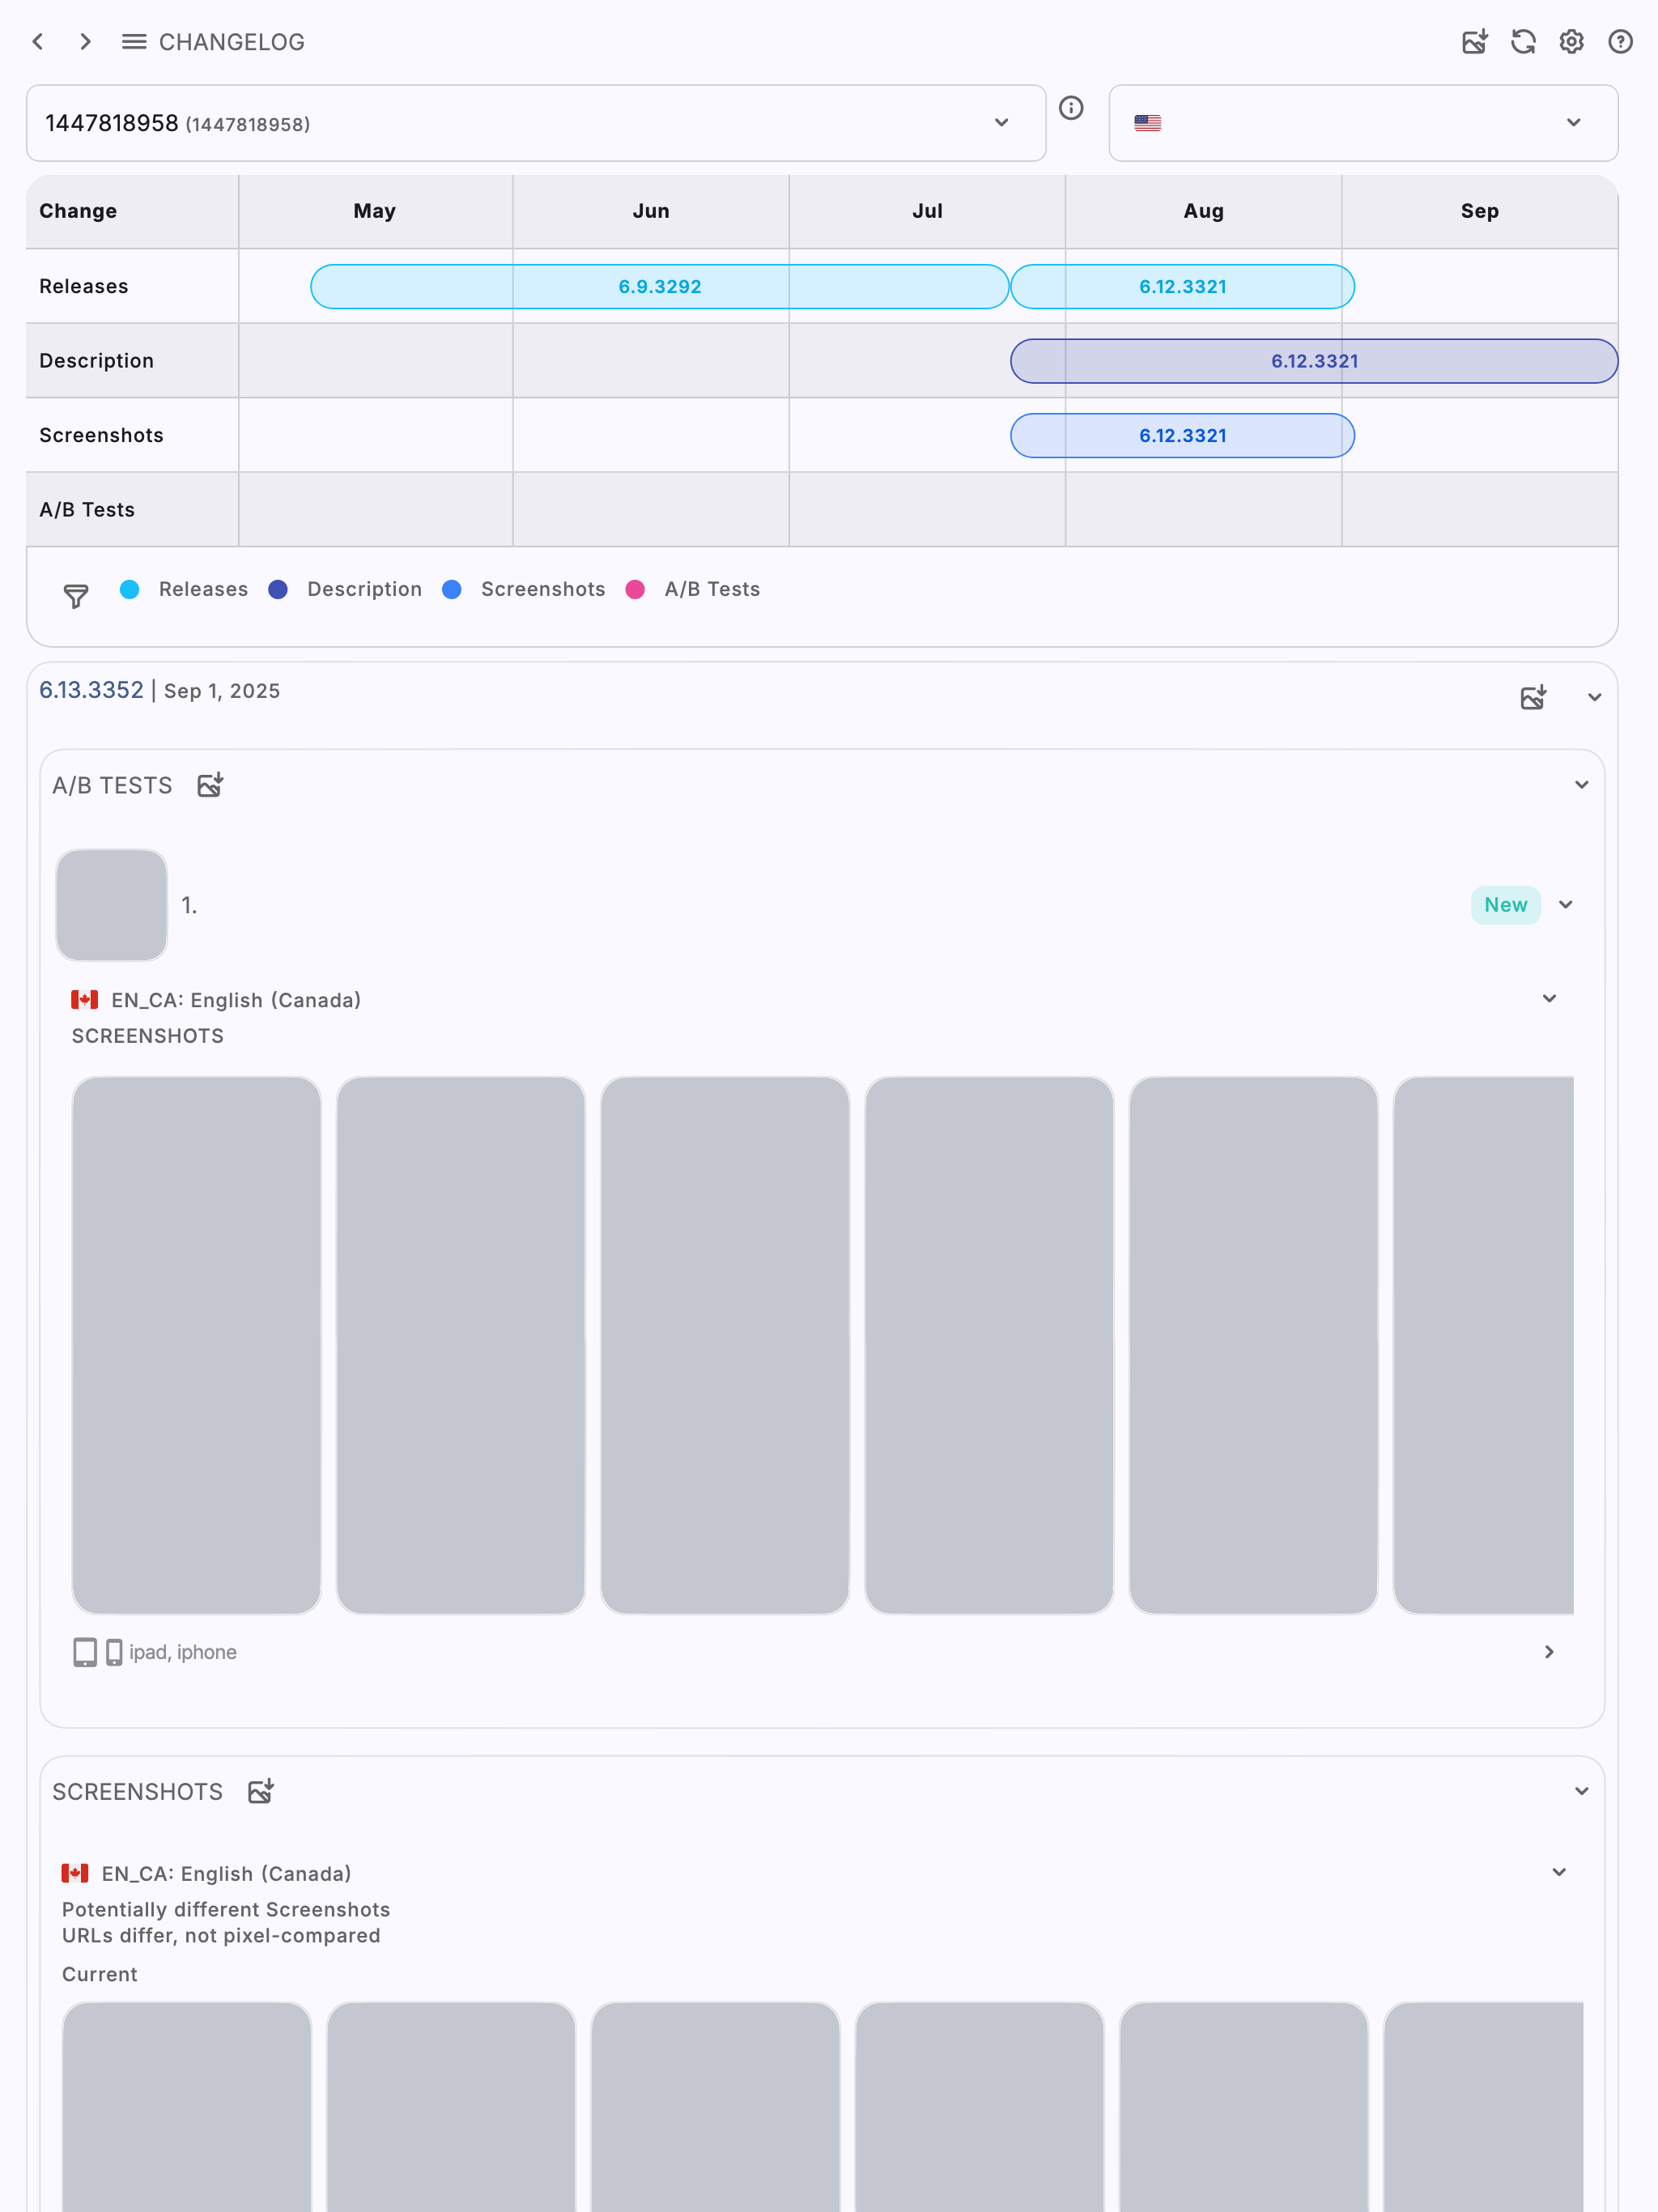Open first Current screenshot thumbnail
The image size is (1658, 2212).
point(187,2107)
